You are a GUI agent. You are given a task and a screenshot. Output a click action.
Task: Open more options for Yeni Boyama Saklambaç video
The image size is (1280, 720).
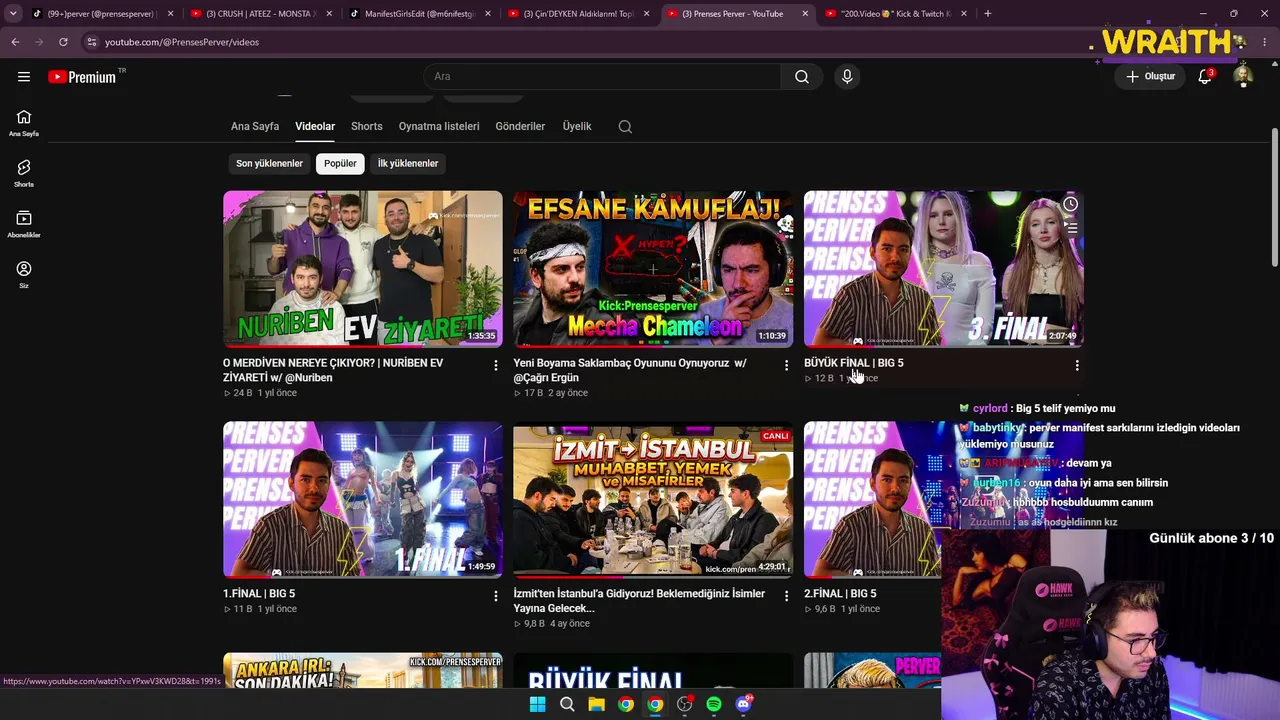[786, 366]
